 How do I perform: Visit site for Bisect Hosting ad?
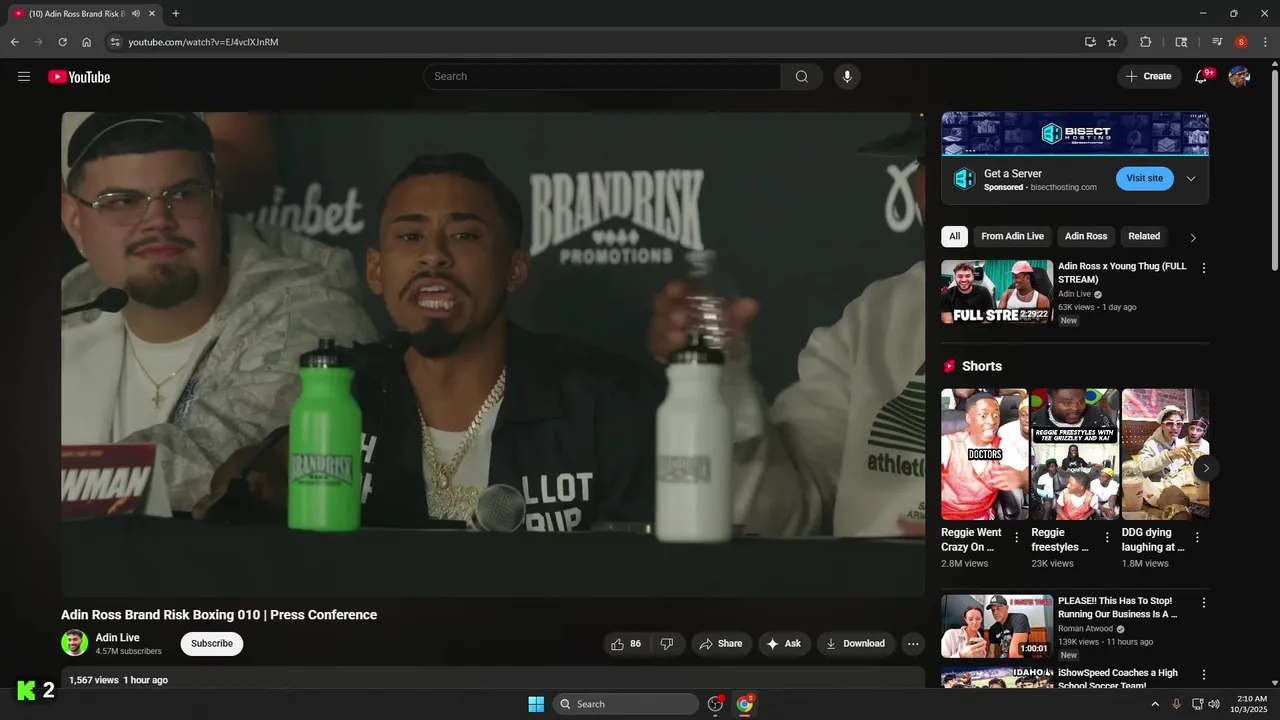point(1144,178)
